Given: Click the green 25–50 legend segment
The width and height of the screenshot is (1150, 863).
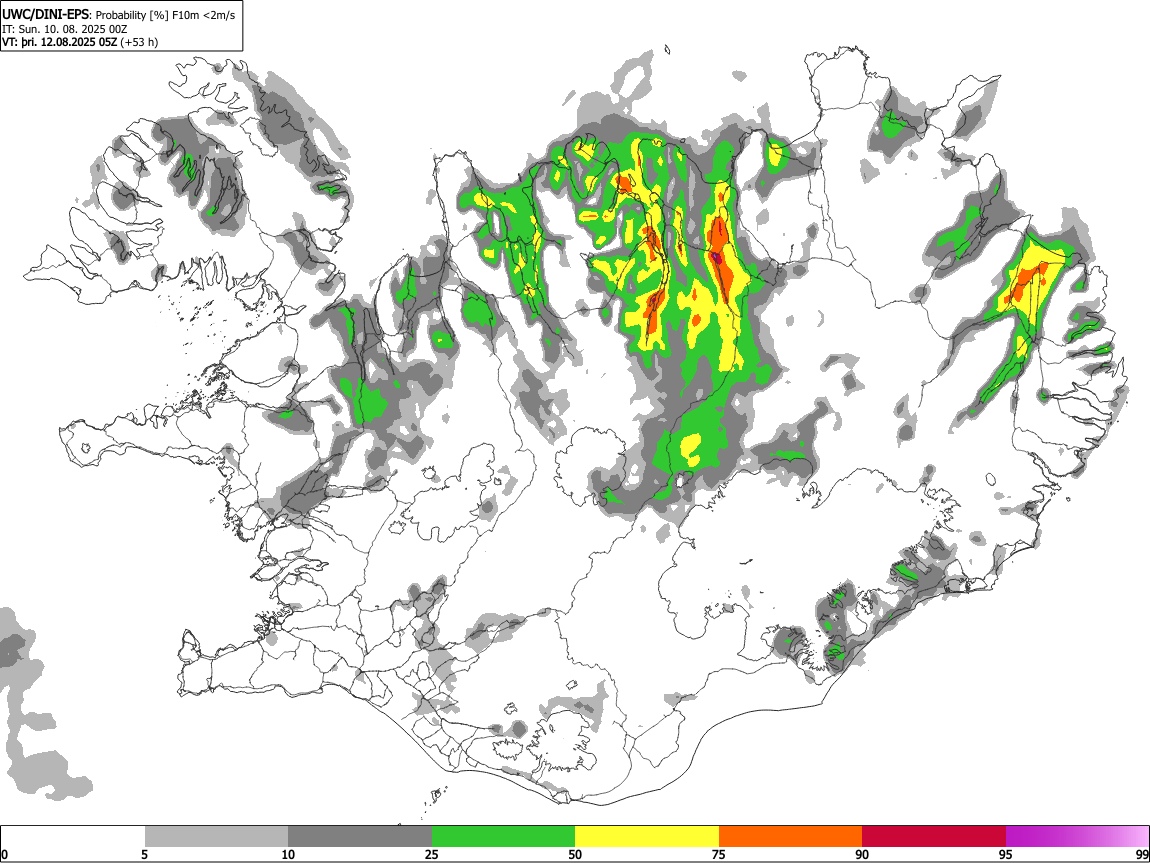Looking at the screenshot, I should click(503, 837).
